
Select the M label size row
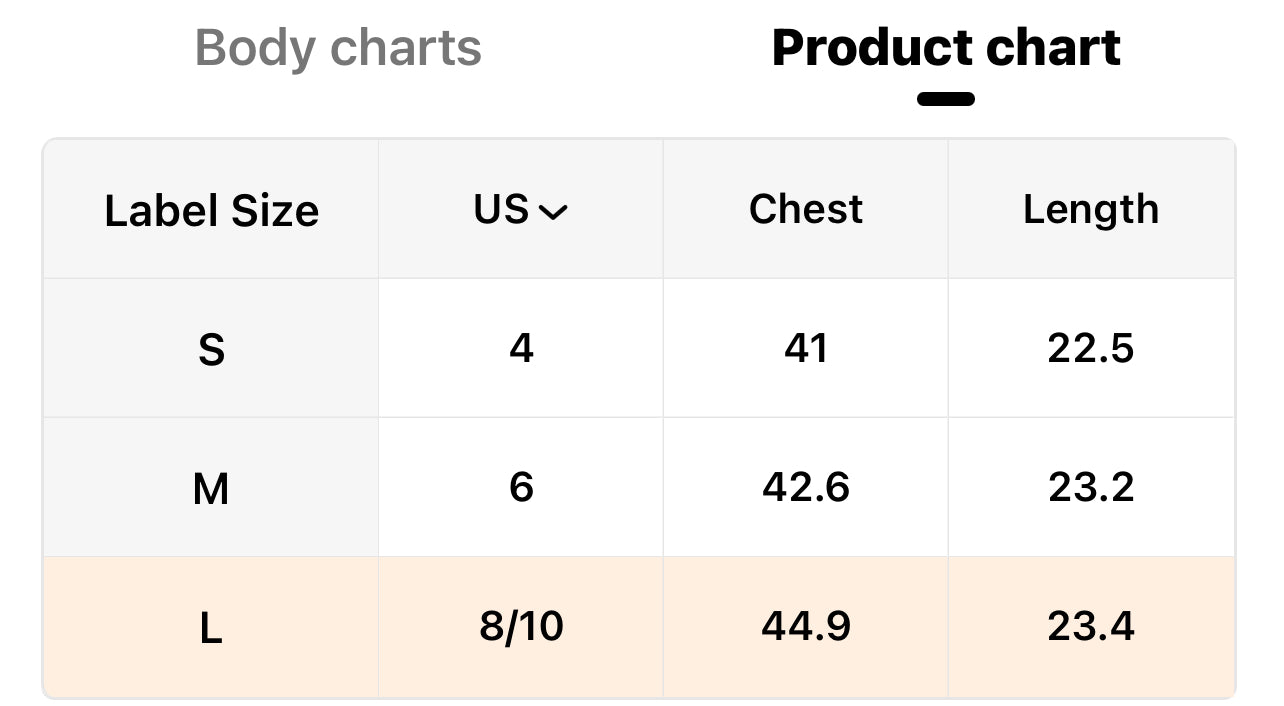point(639,487)
